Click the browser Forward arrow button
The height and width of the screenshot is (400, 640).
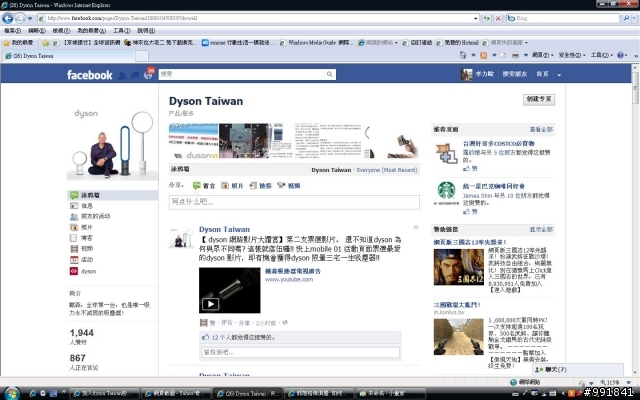pyautogui.click(x=20, y=18)
